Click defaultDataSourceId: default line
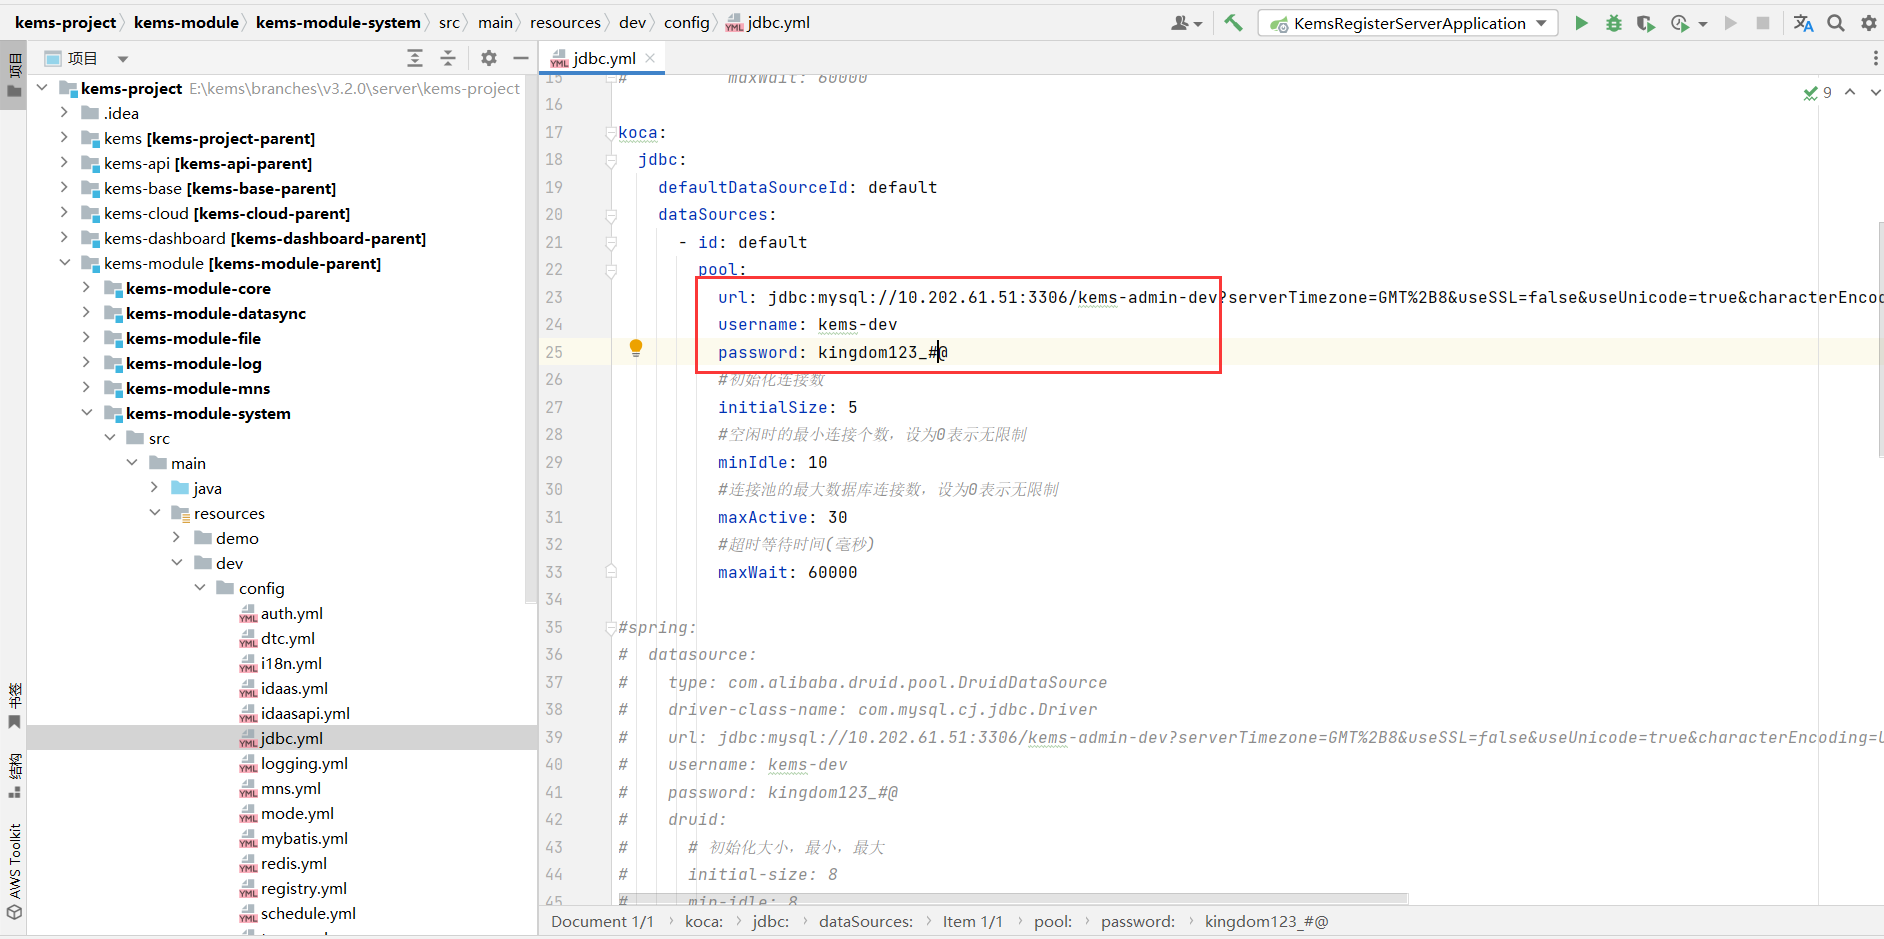1884x939 pixels. [797, 187]
